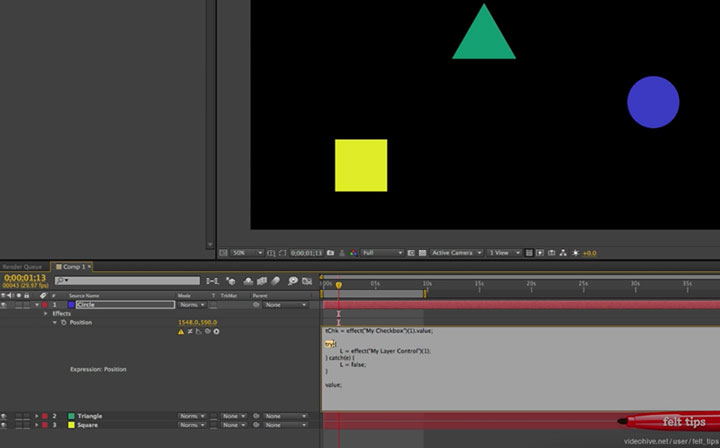720x448 pixels.
Task: Click the timeline current time display 0;00;01;13
Action: (25, 278)
